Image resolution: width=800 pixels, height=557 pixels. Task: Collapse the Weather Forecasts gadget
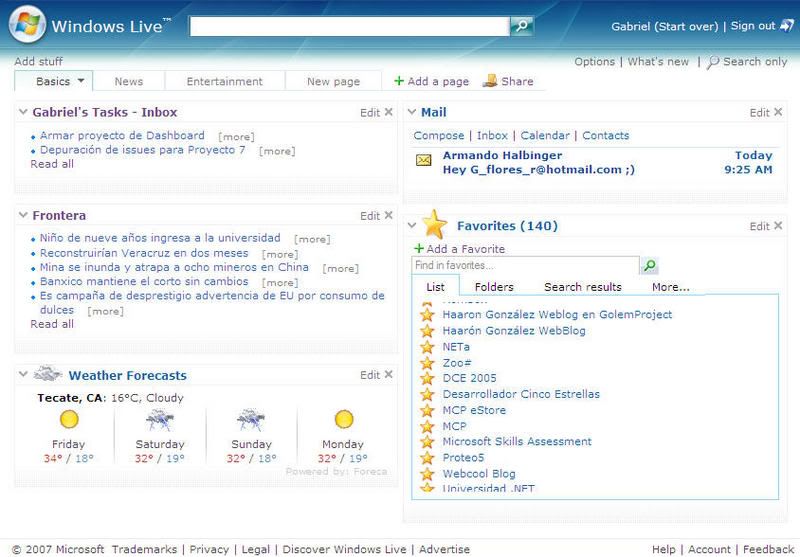[x=24, y=375]
